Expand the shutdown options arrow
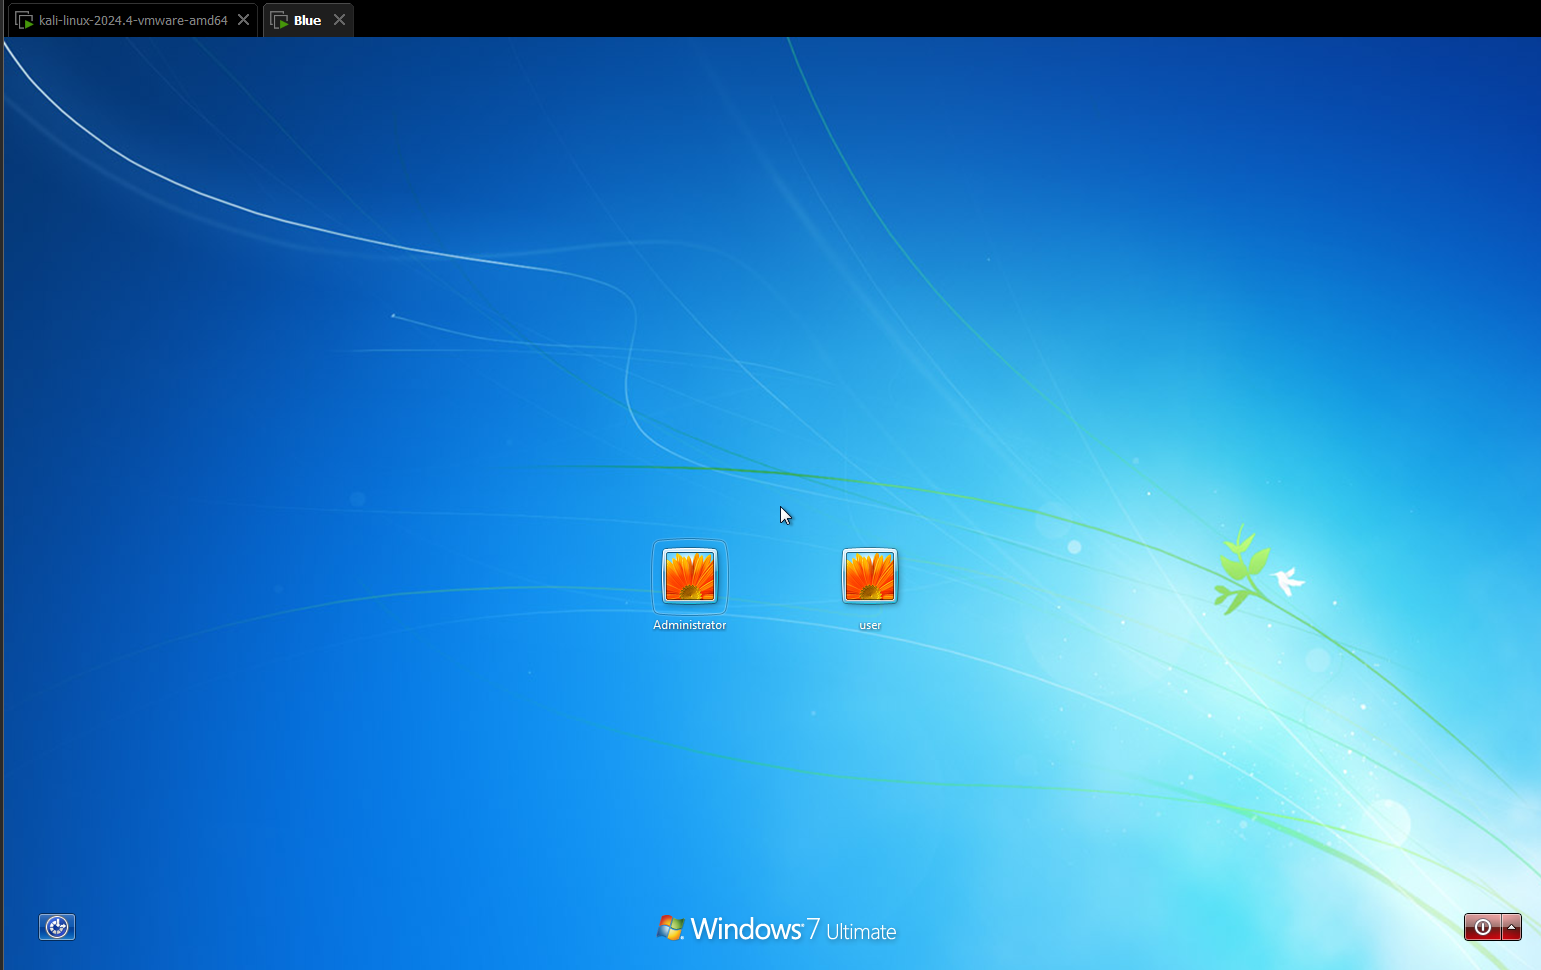1541x970 pixels. pyautogui.click(x=1512, y=927)
